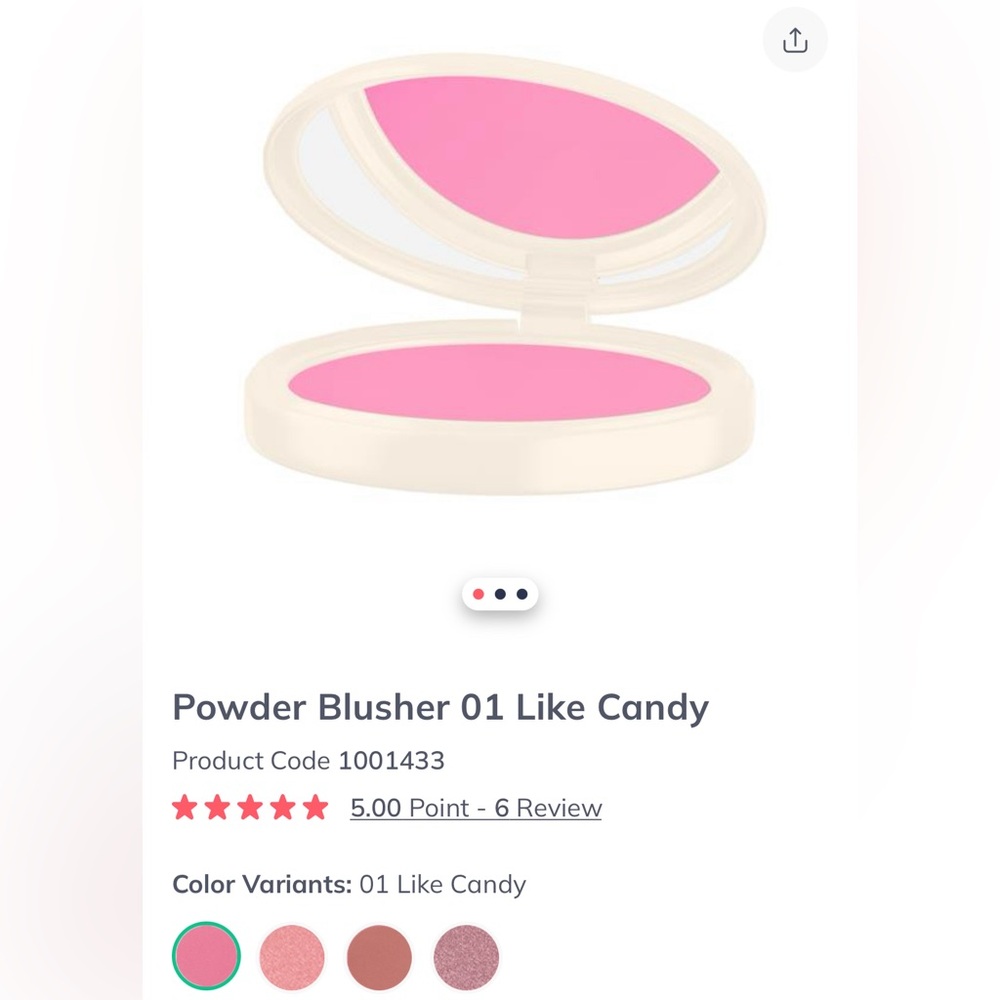Tap the share icon at top right
The height and width of the screenshot is (1000, 1000).
point(795,40)
